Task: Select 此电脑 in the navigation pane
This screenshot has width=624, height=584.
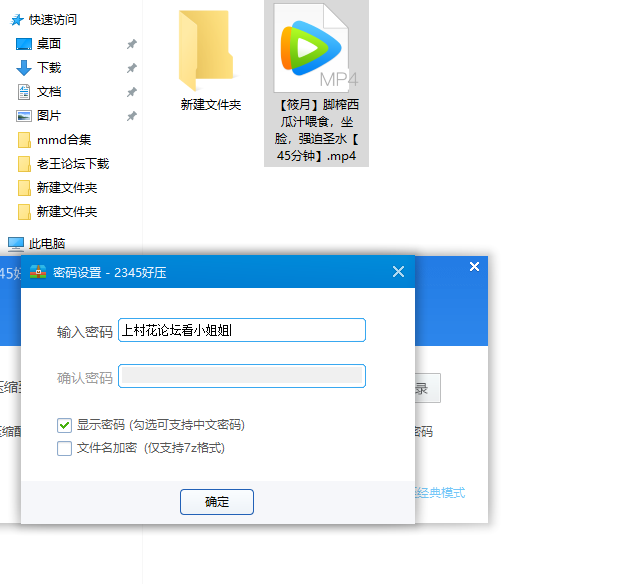Action: tap(46, 243)
